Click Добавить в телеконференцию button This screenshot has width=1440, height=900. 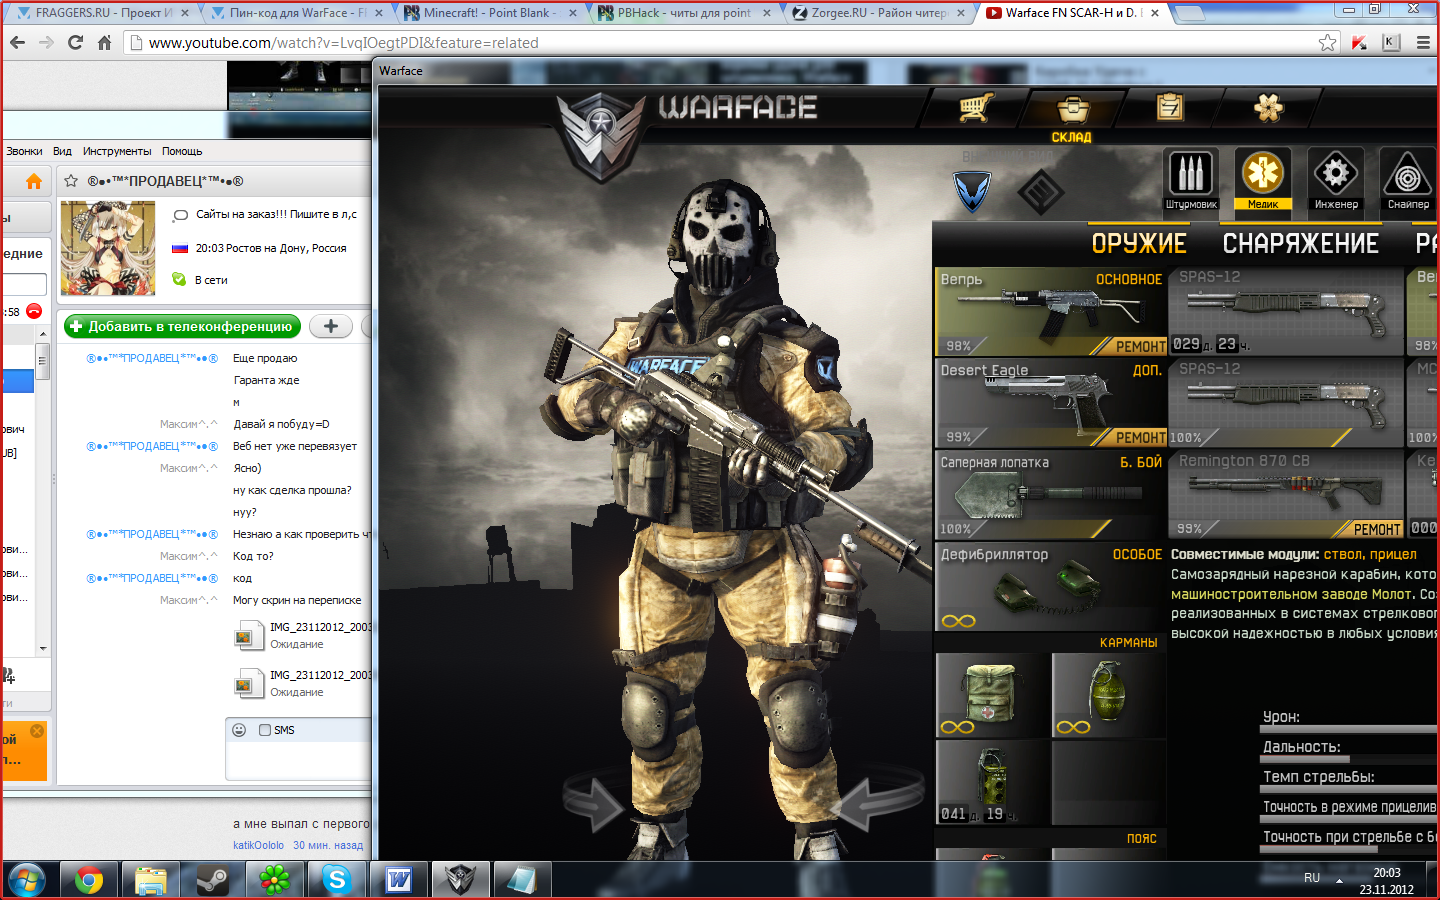183,326
